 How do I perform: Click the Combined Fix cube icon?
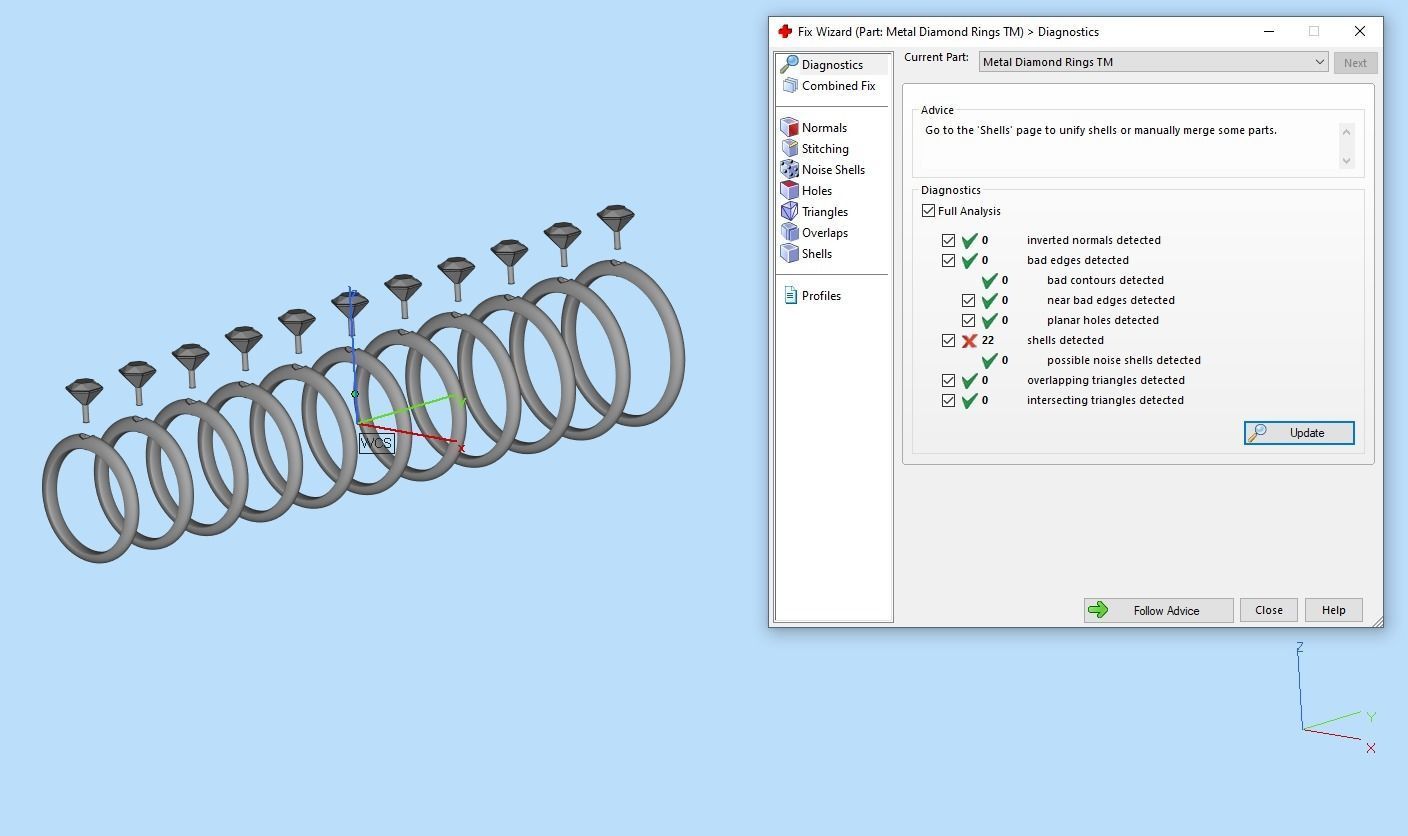pos(790,86)
